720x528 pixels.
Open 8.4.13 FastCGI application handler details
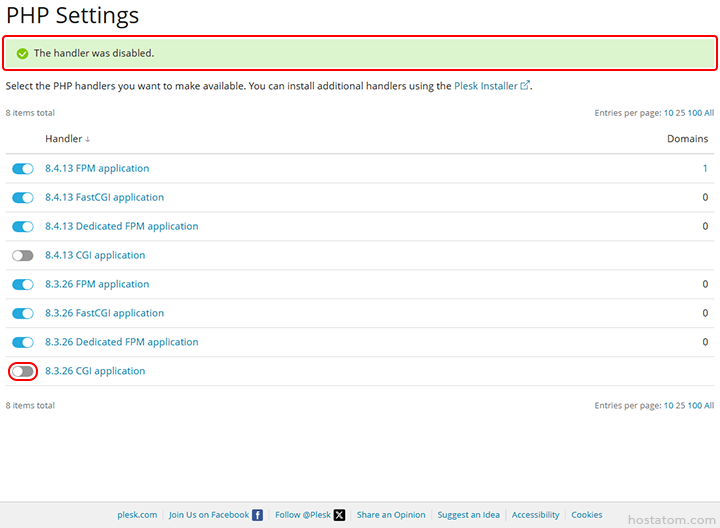point(104,198)
